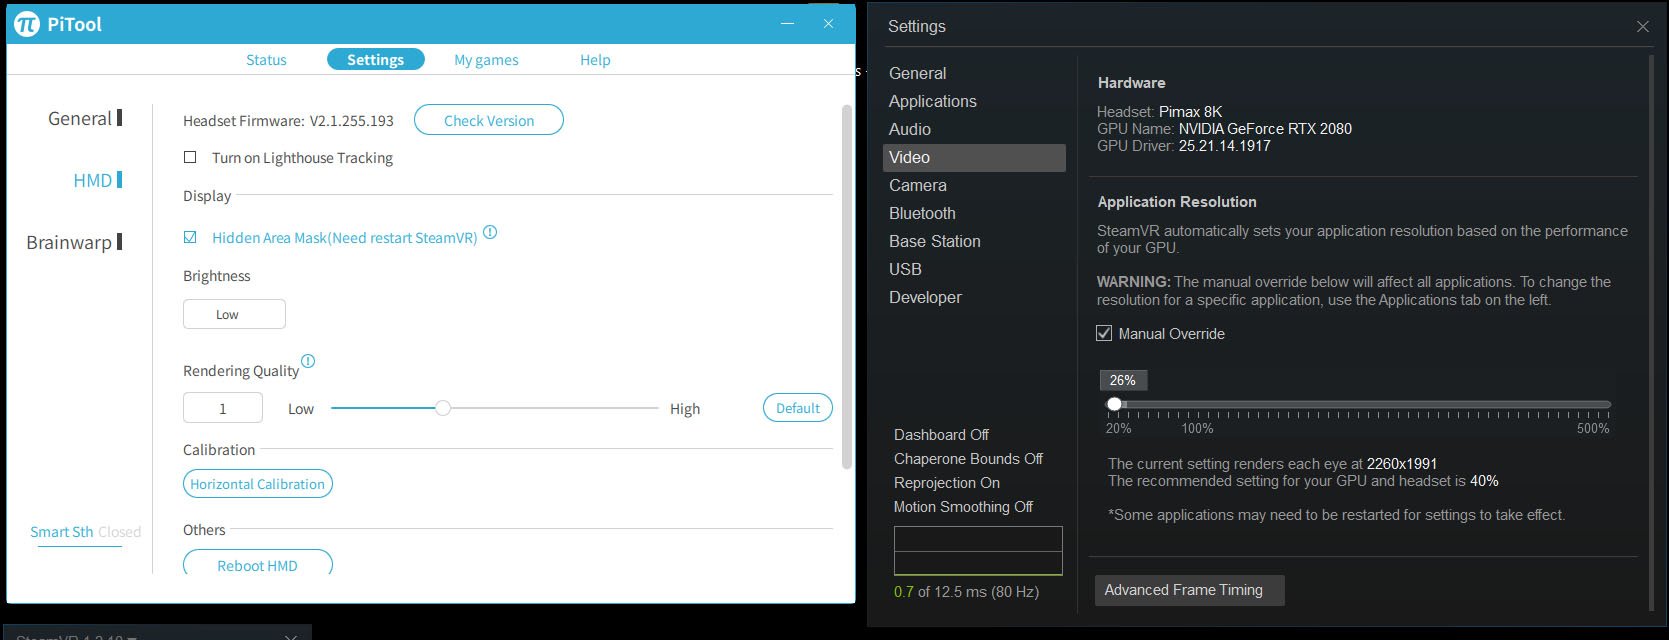The width and height of the screenshot is (1669, 640).
Task: Click the Smart Sth link
Action: 61,532
